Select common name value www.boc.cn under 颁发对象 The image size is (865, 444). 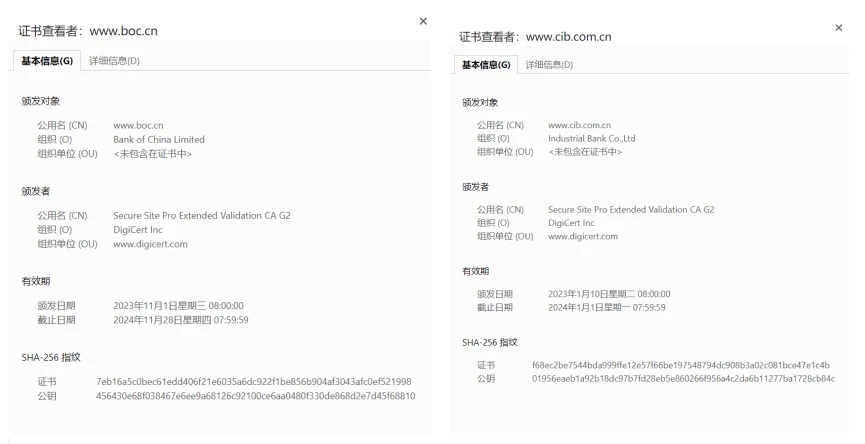coord(138,125)
